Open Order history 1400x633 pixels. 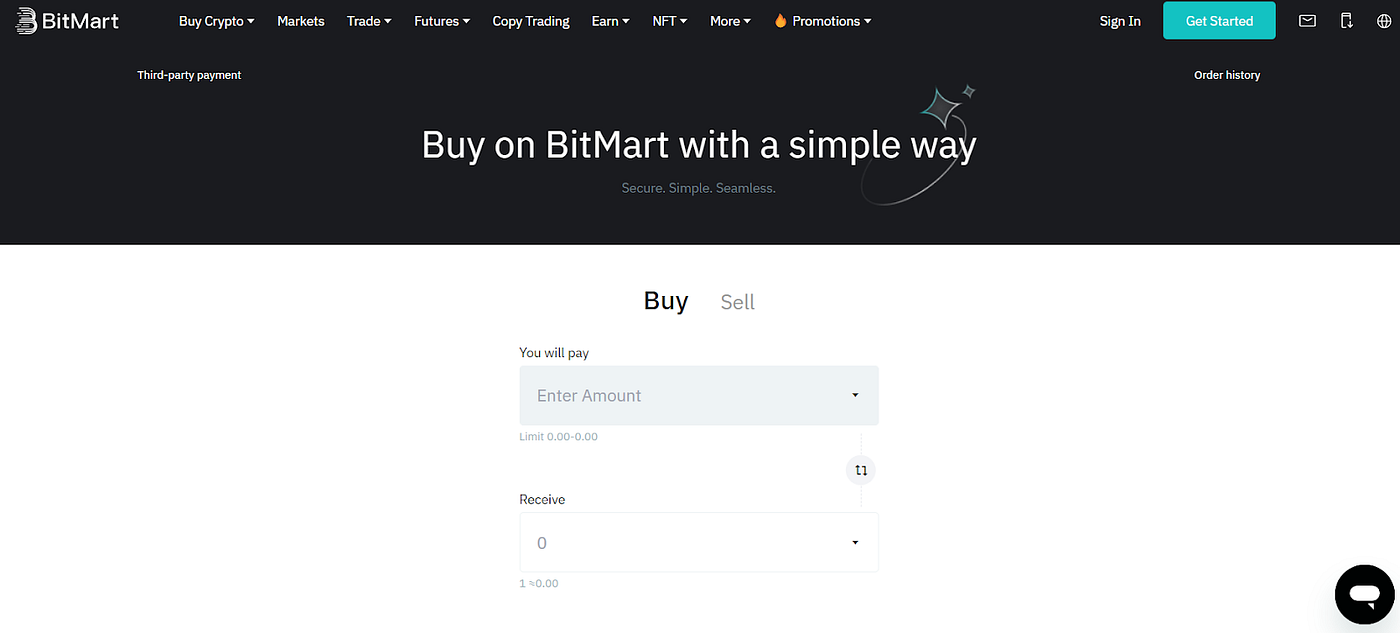(x=1227, y=74)
